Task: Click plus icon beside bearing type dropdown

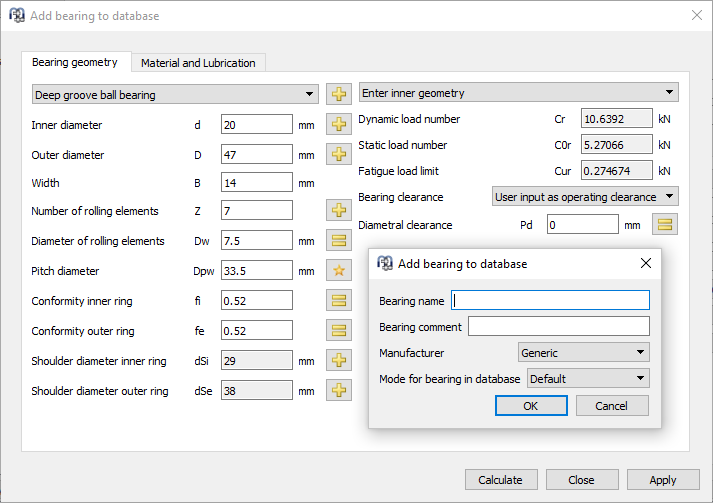Action: 340,95
